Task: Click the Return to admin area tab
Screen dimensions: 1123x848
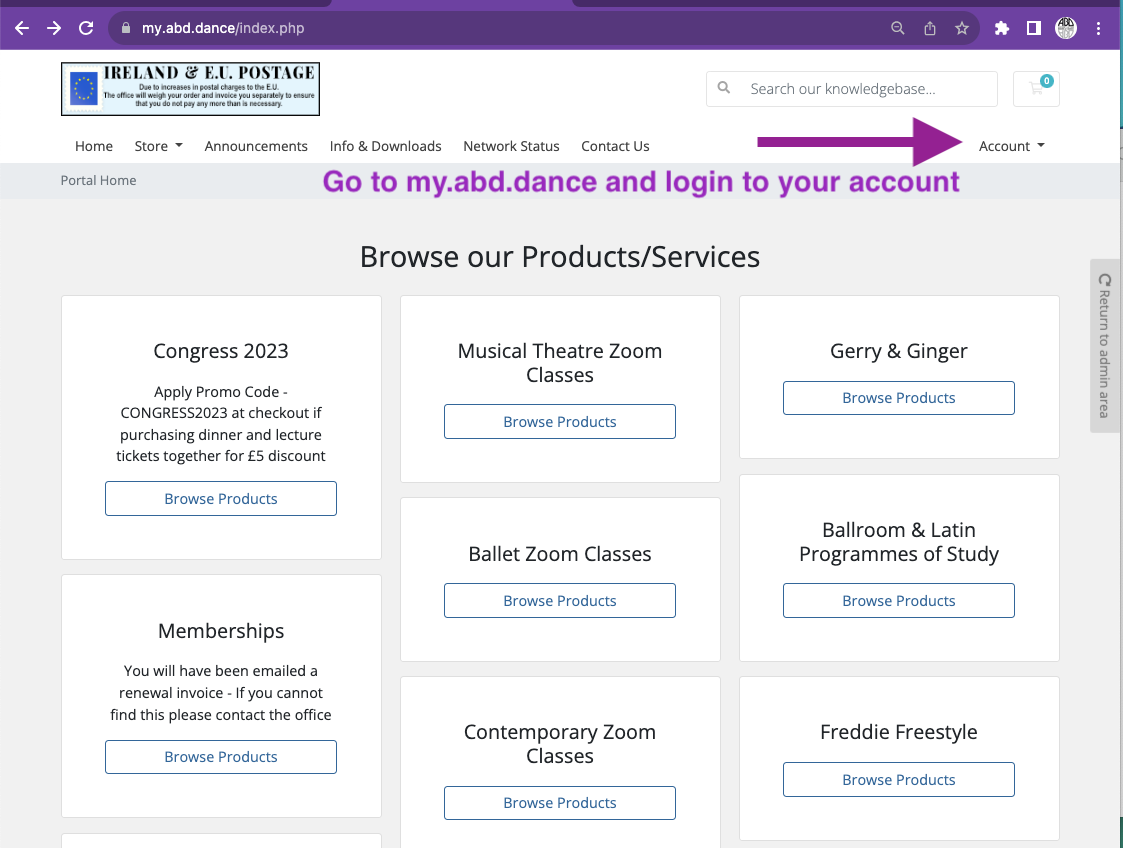Action: click(x=1105, y=346)
